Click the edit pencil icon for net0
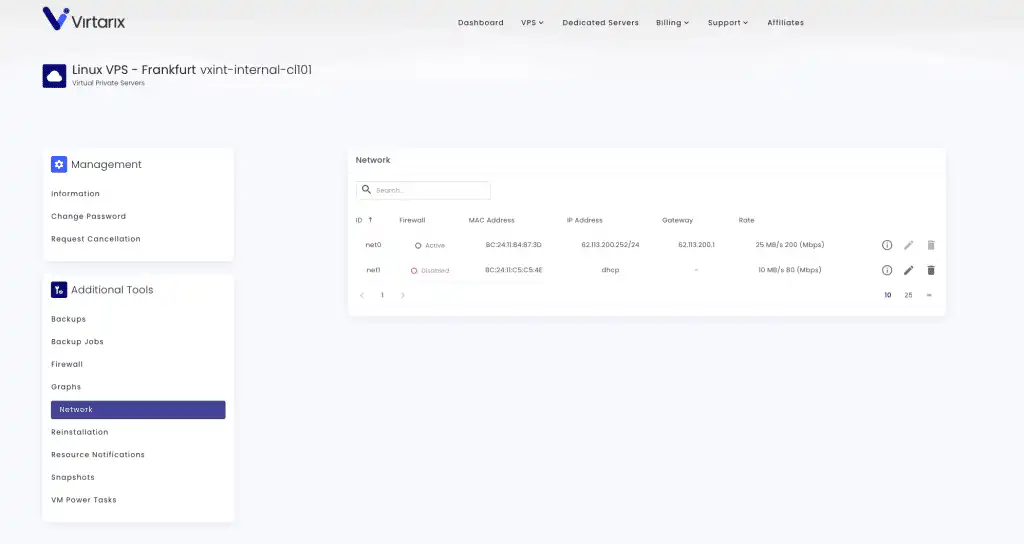1024x544 pixels. (908, 245)
